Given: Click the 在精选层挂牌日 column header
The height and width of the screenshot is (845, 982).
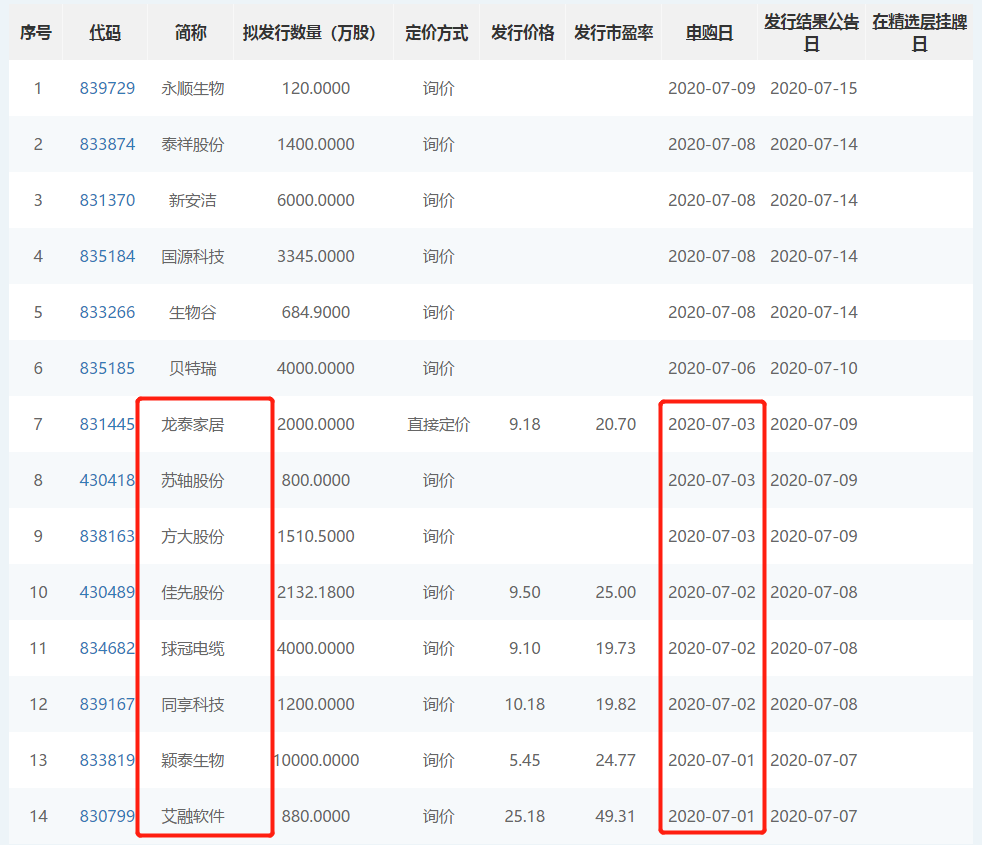Looking at the screenshot, I should [919, 33].
